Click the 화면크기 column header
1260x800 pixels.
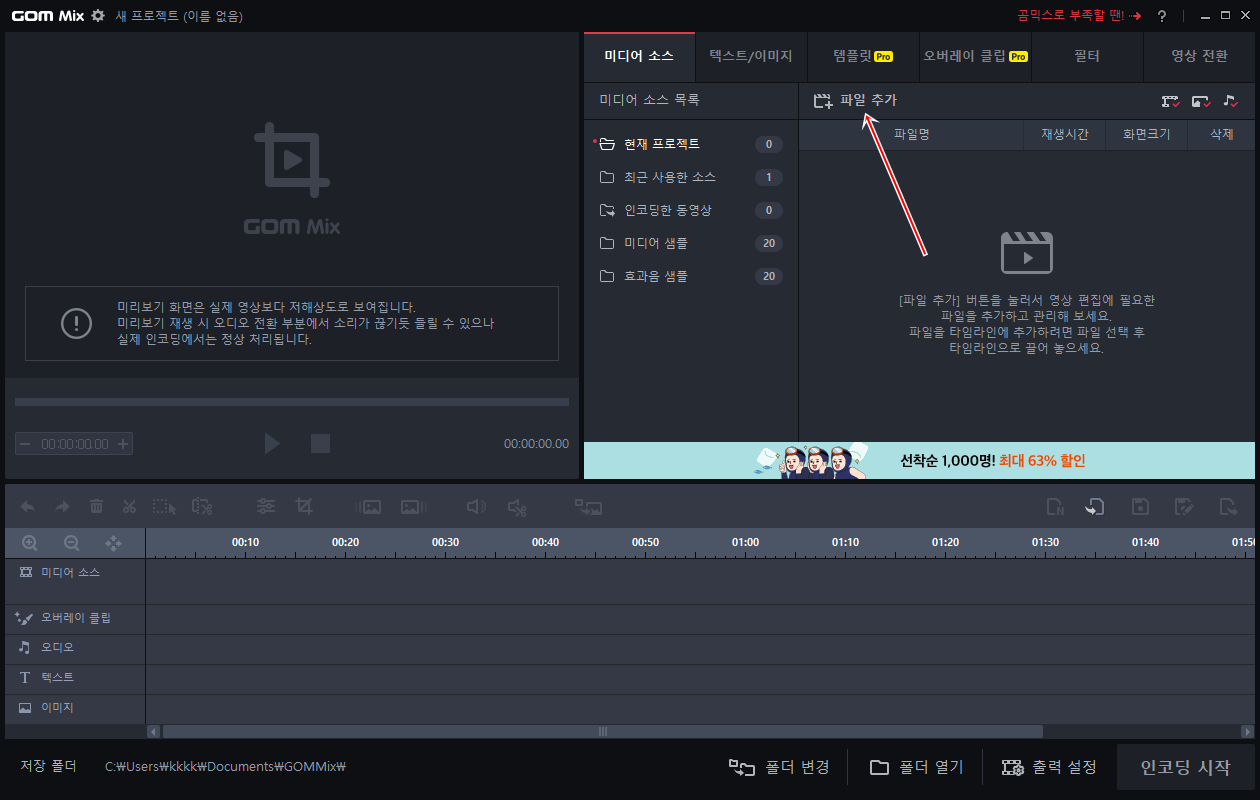pos(1146,134)
